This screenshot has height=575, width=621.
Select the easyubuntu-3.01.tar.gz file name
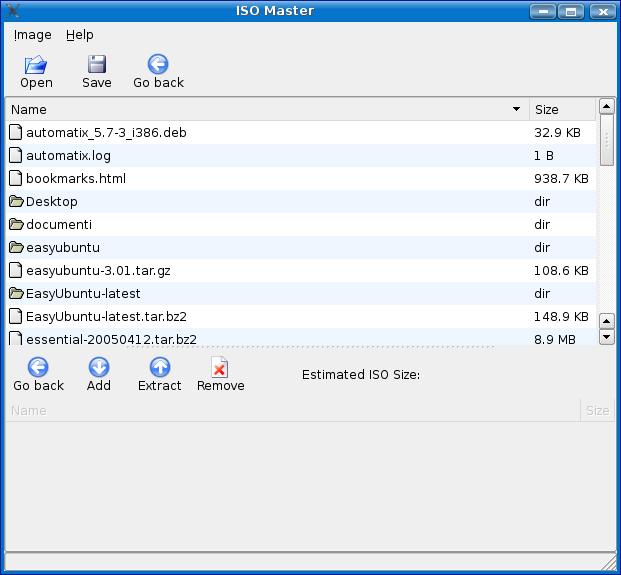coord(98,270)
